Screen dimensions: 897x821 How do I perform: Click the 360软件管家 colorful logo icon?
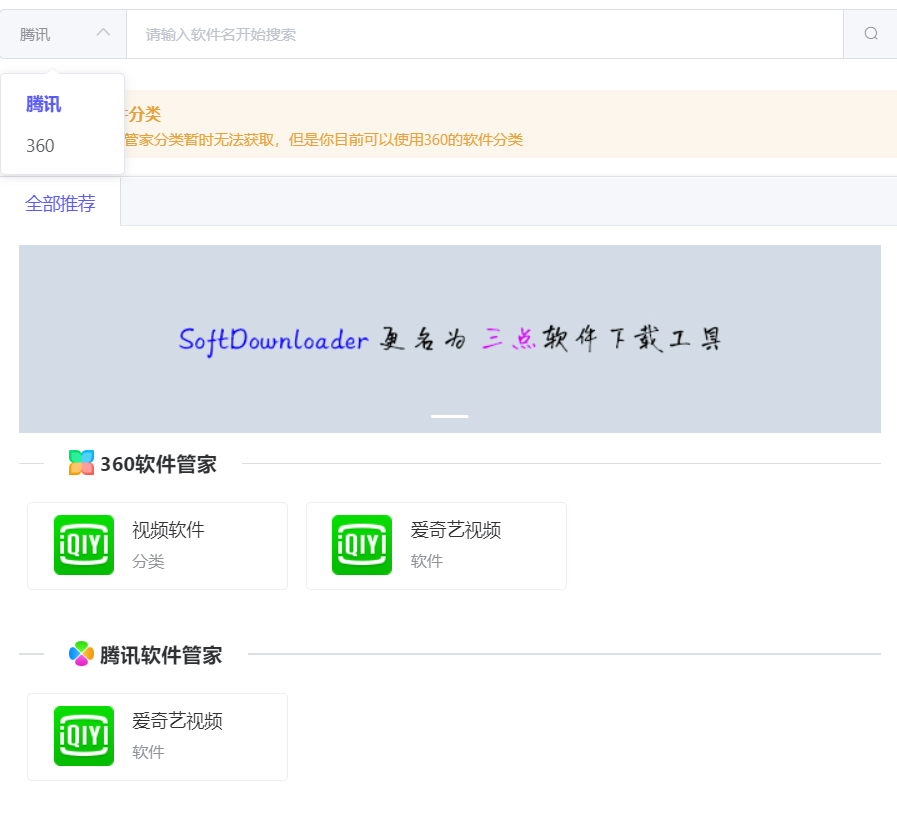tap(79, 462)
